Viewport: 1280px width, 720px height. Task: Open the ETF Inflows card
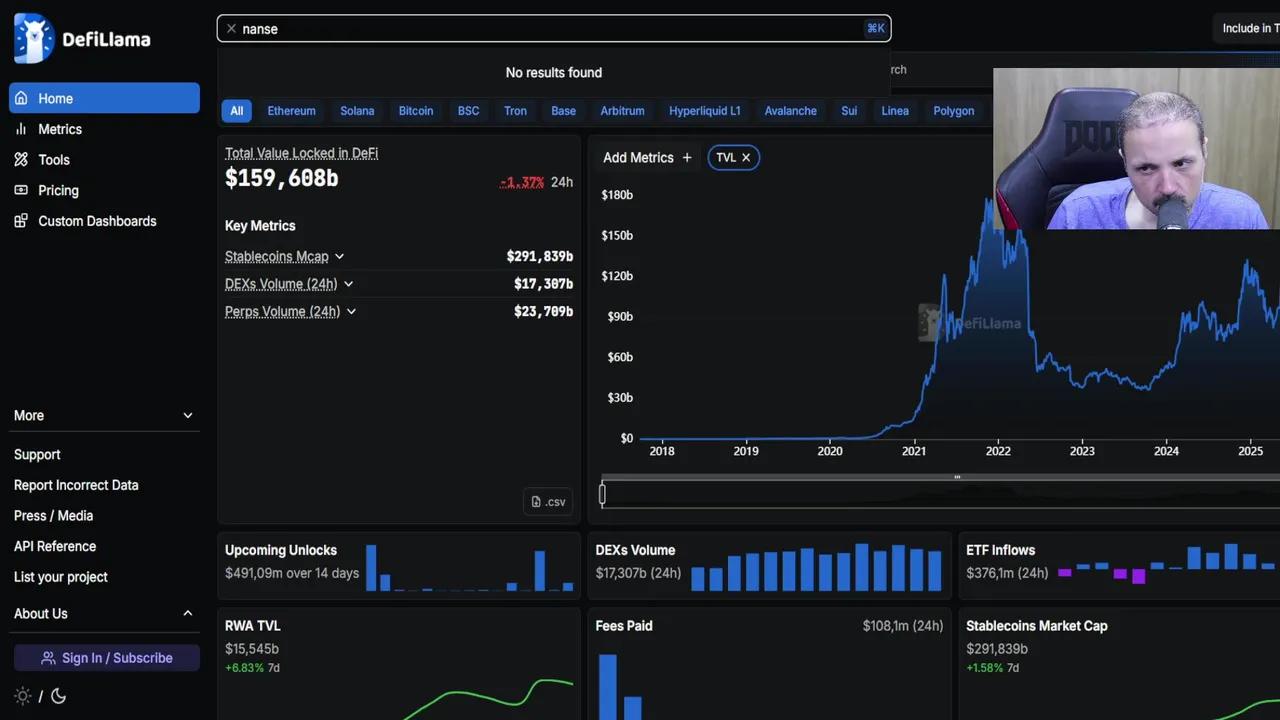pyautogui.click(x=1120, y=565)
